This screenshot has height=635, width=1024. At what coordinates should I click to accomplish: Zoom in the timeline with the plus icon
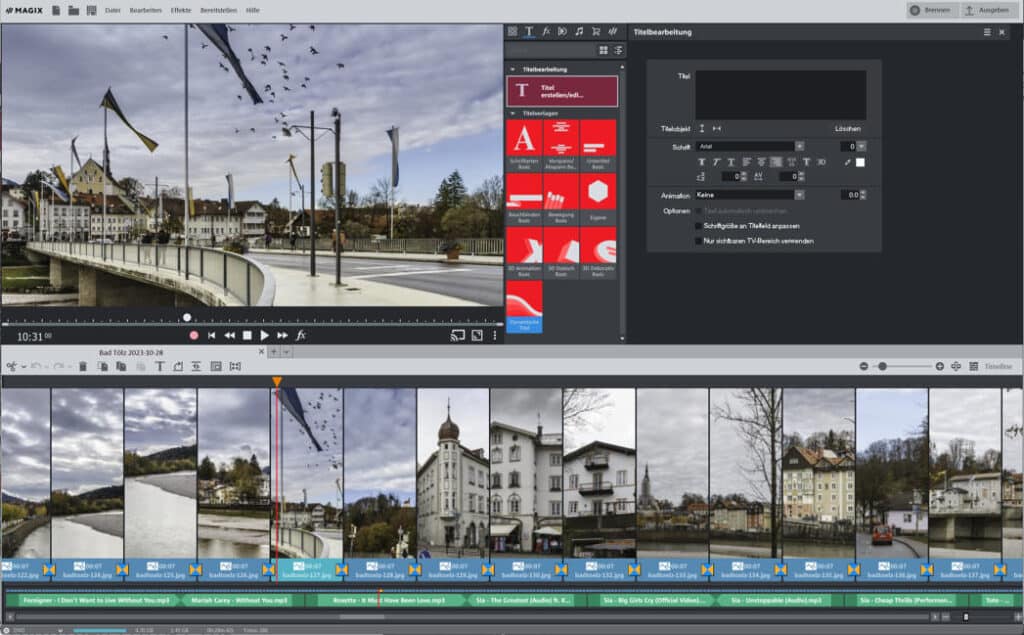(x=940, y=366)
